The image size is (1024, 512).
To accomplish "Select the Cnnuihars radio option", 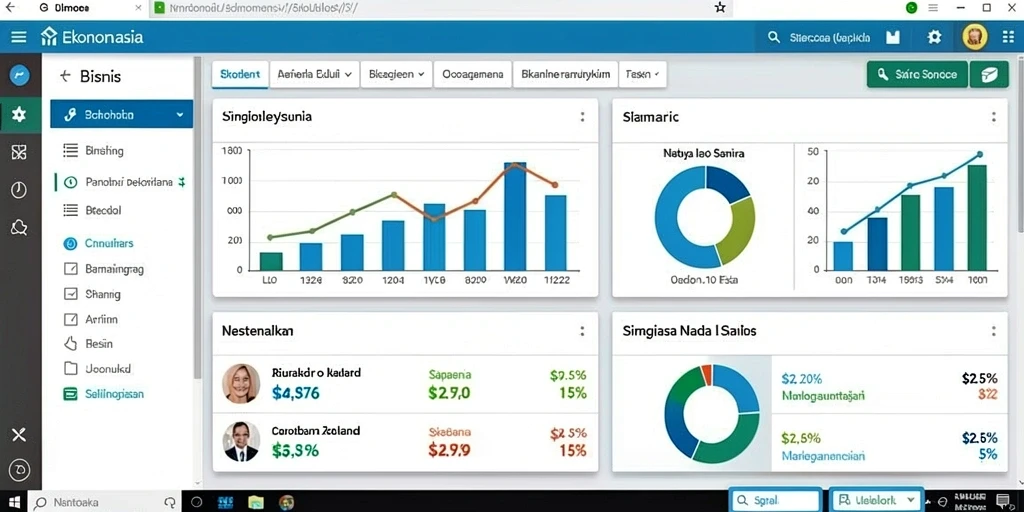I will tap(70, 244).
